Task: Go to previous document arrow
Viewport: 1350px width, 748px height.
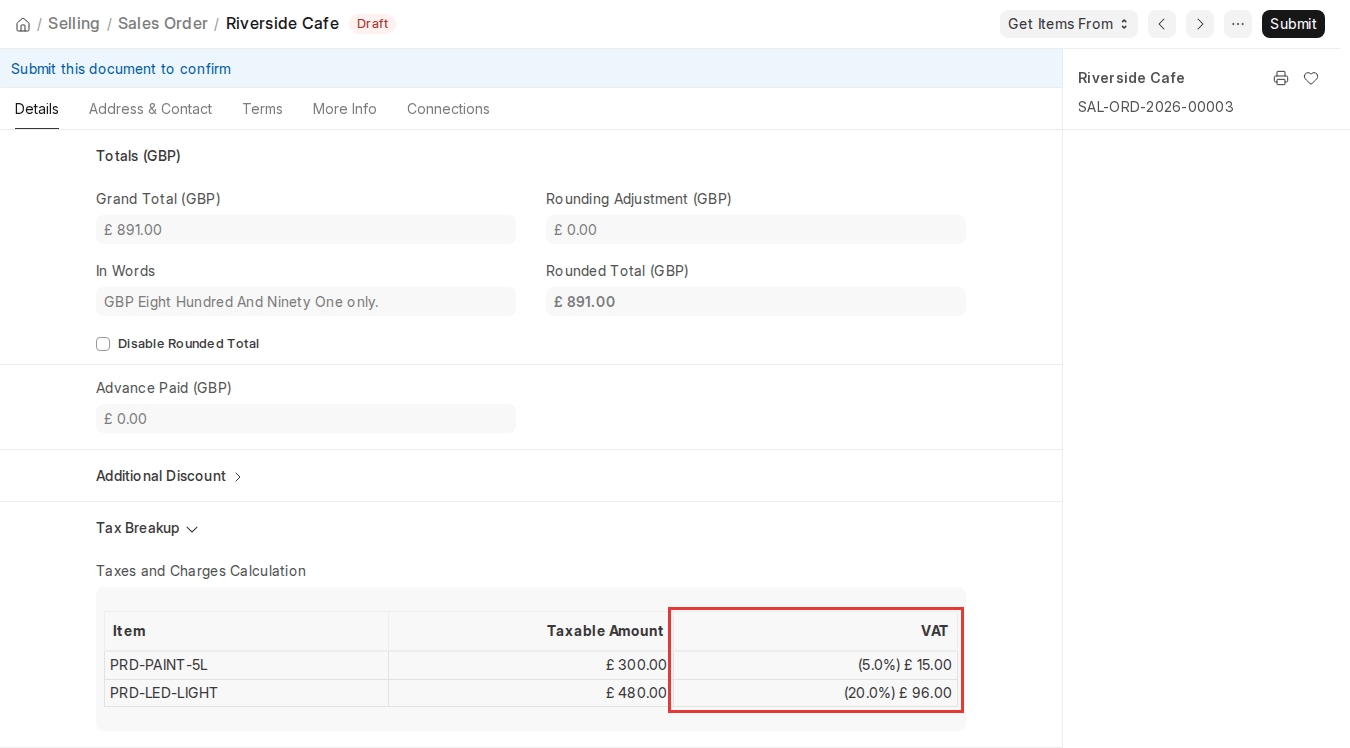Action: click(1162, 24)
